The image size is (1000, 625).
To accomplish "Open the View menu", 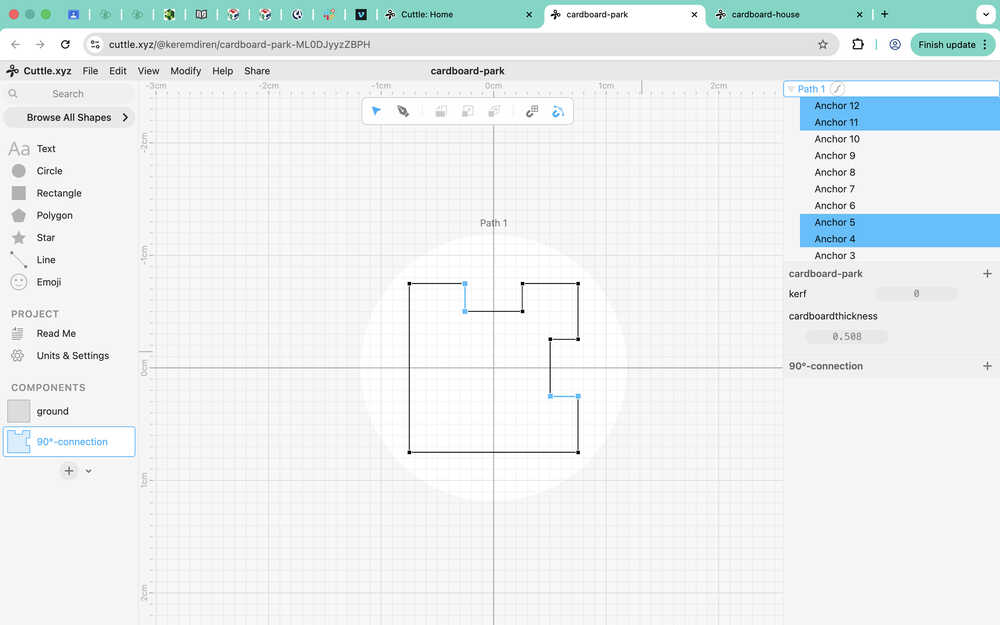I will (149, 71).
